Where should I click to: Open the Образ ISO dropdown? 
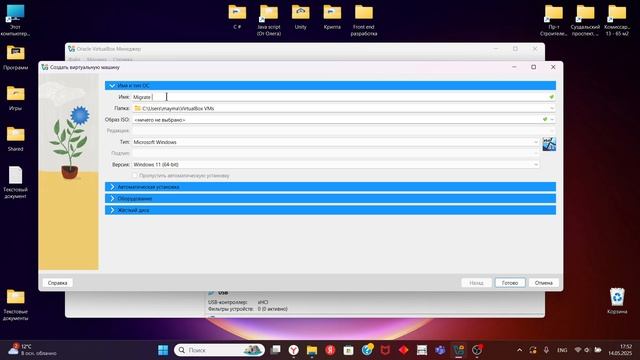552,120
